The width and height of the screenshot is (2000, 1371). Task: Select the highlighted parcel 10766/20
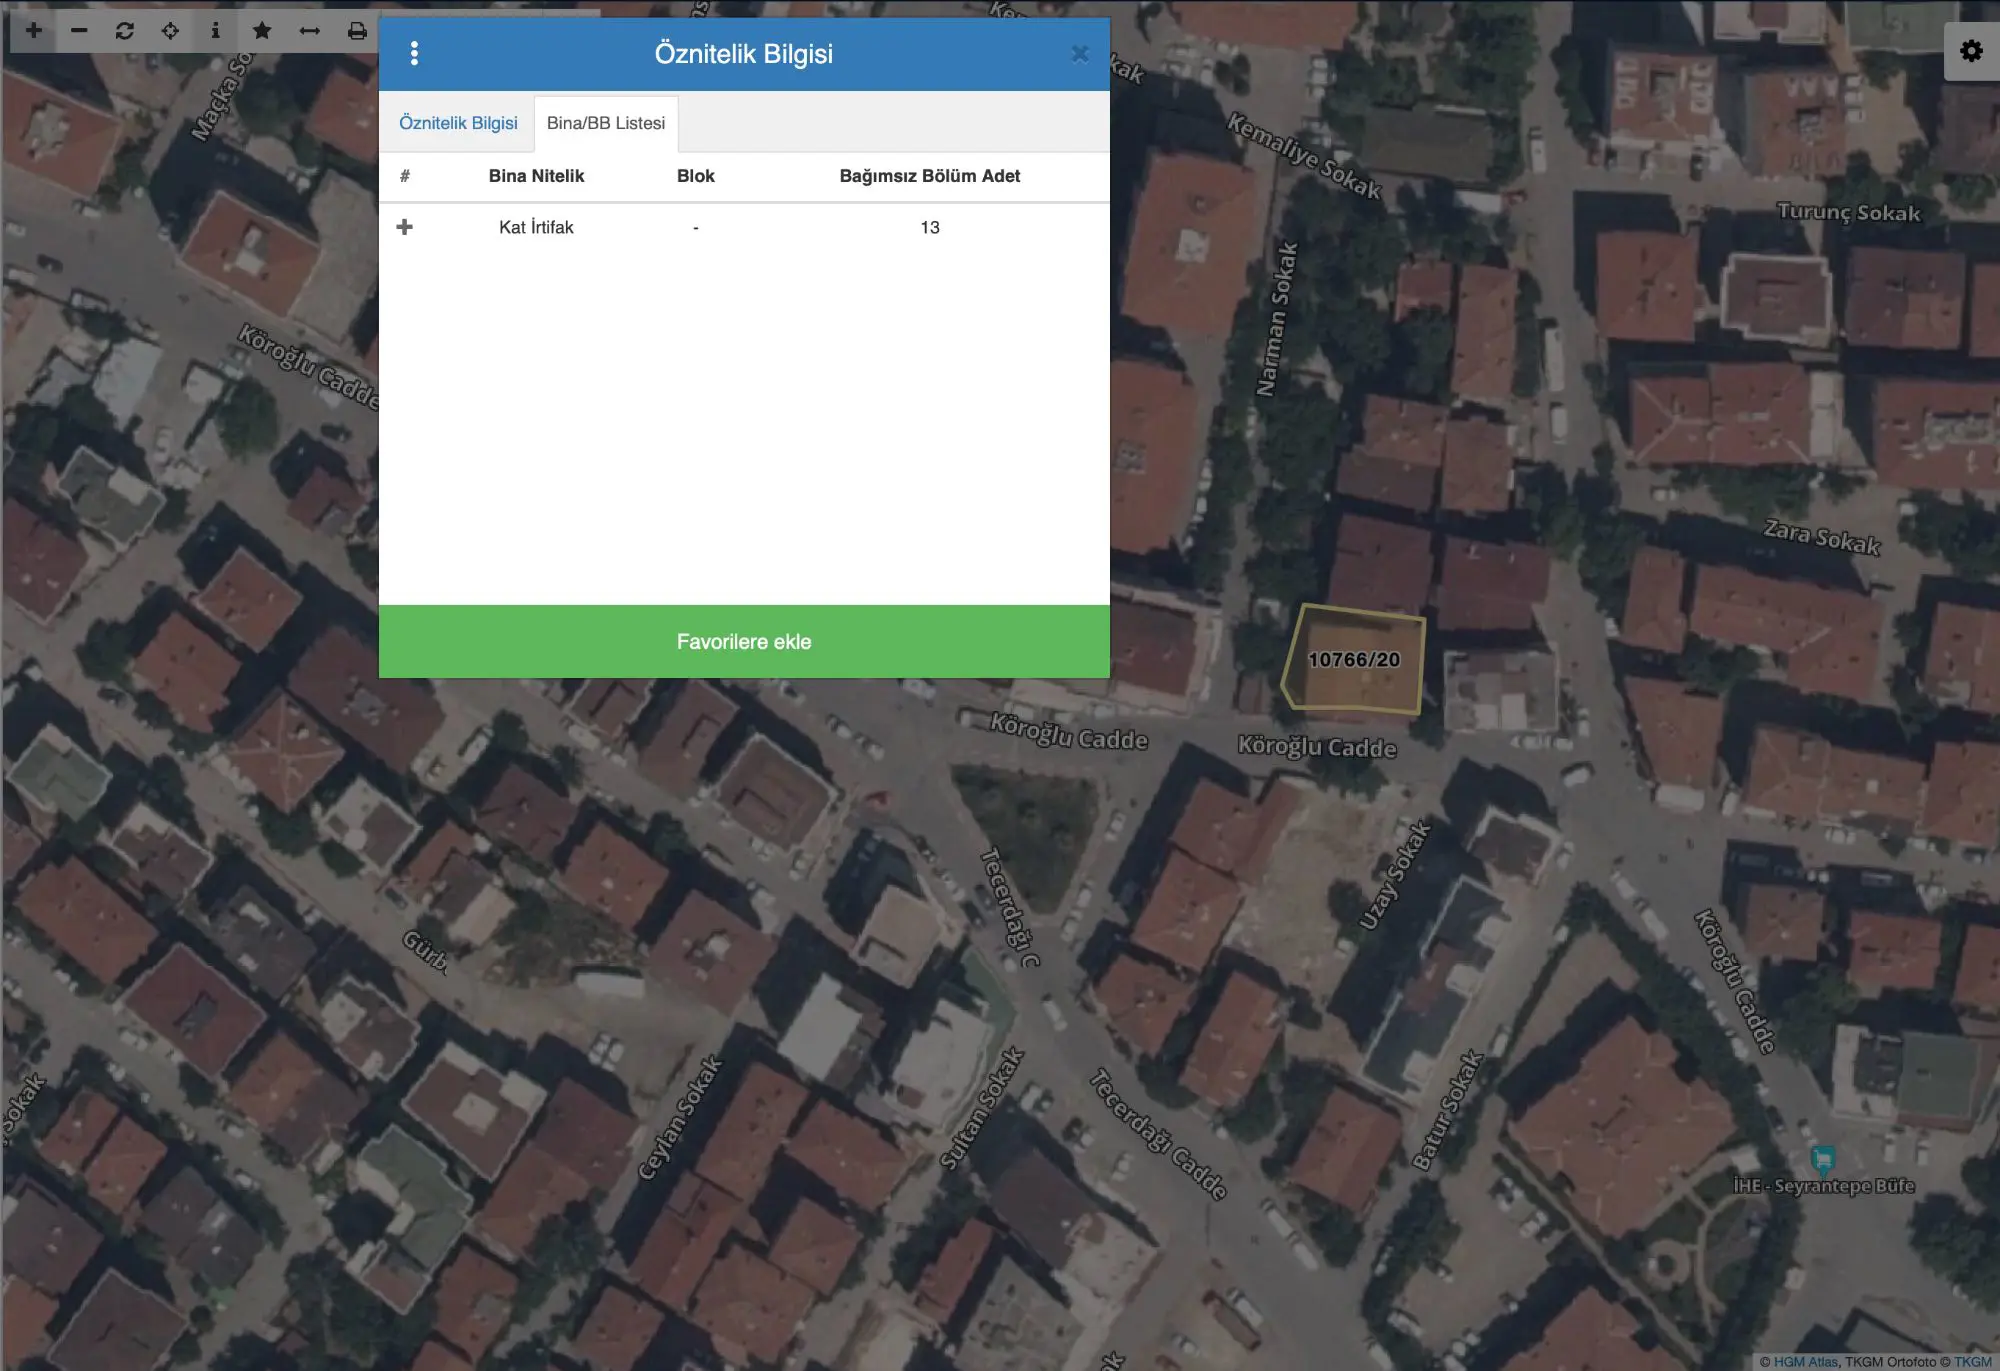click(1354, 659)
